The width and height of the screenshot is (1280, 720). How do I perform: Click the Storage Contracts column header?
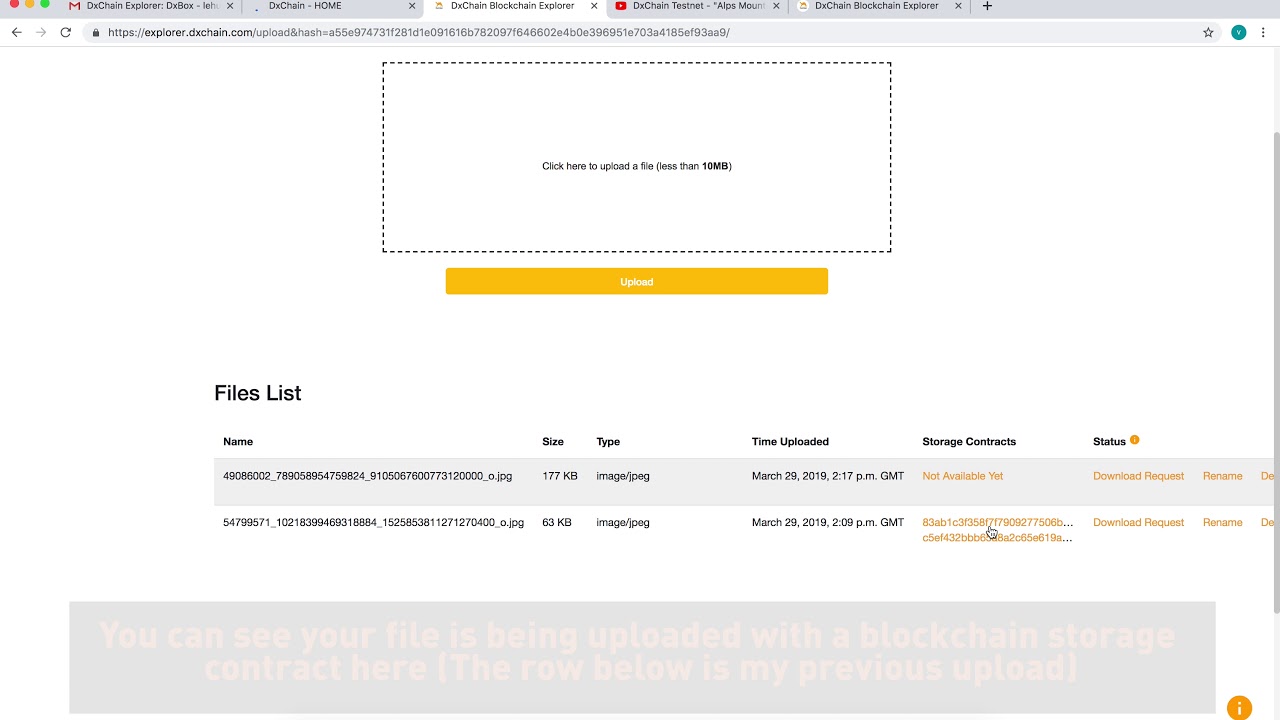969,441
